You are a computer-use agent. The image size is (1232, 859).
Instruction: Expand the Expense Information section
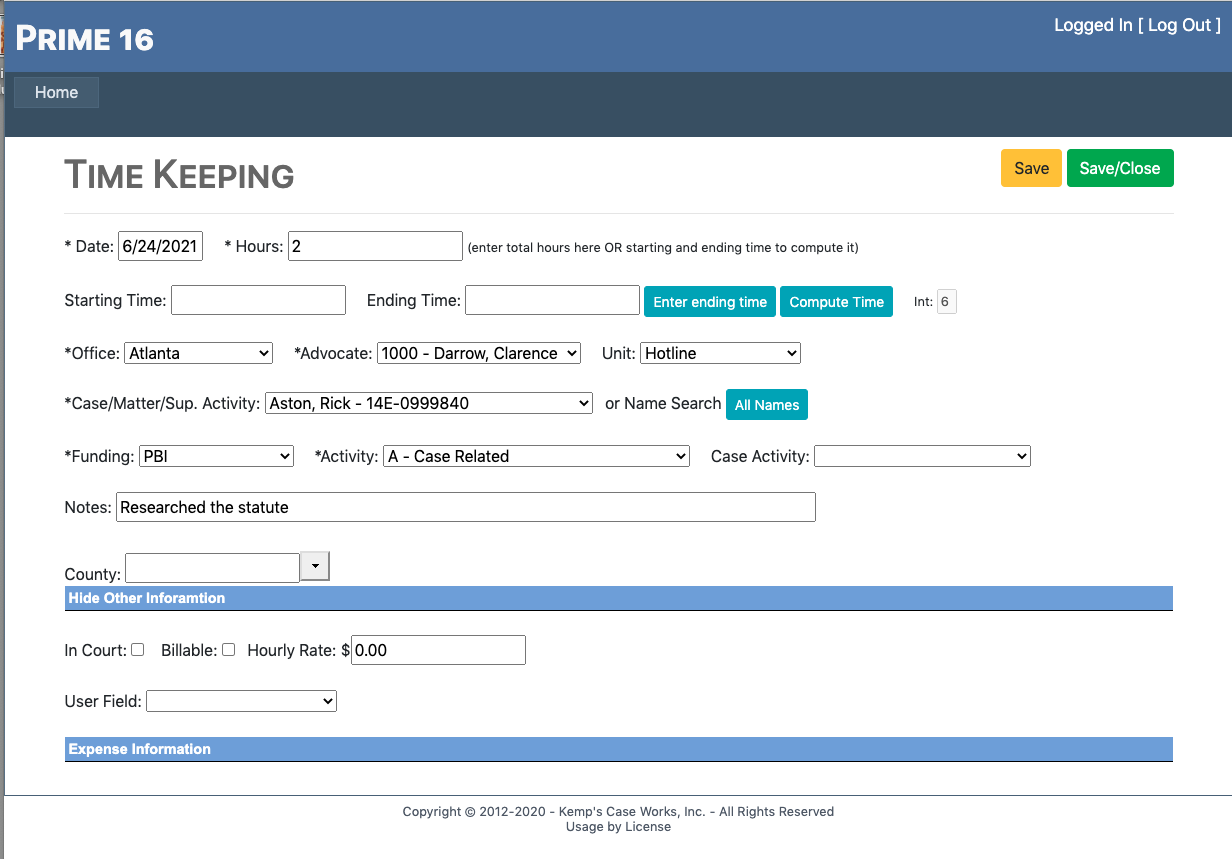pyautogui.click(x=140, y=749)
